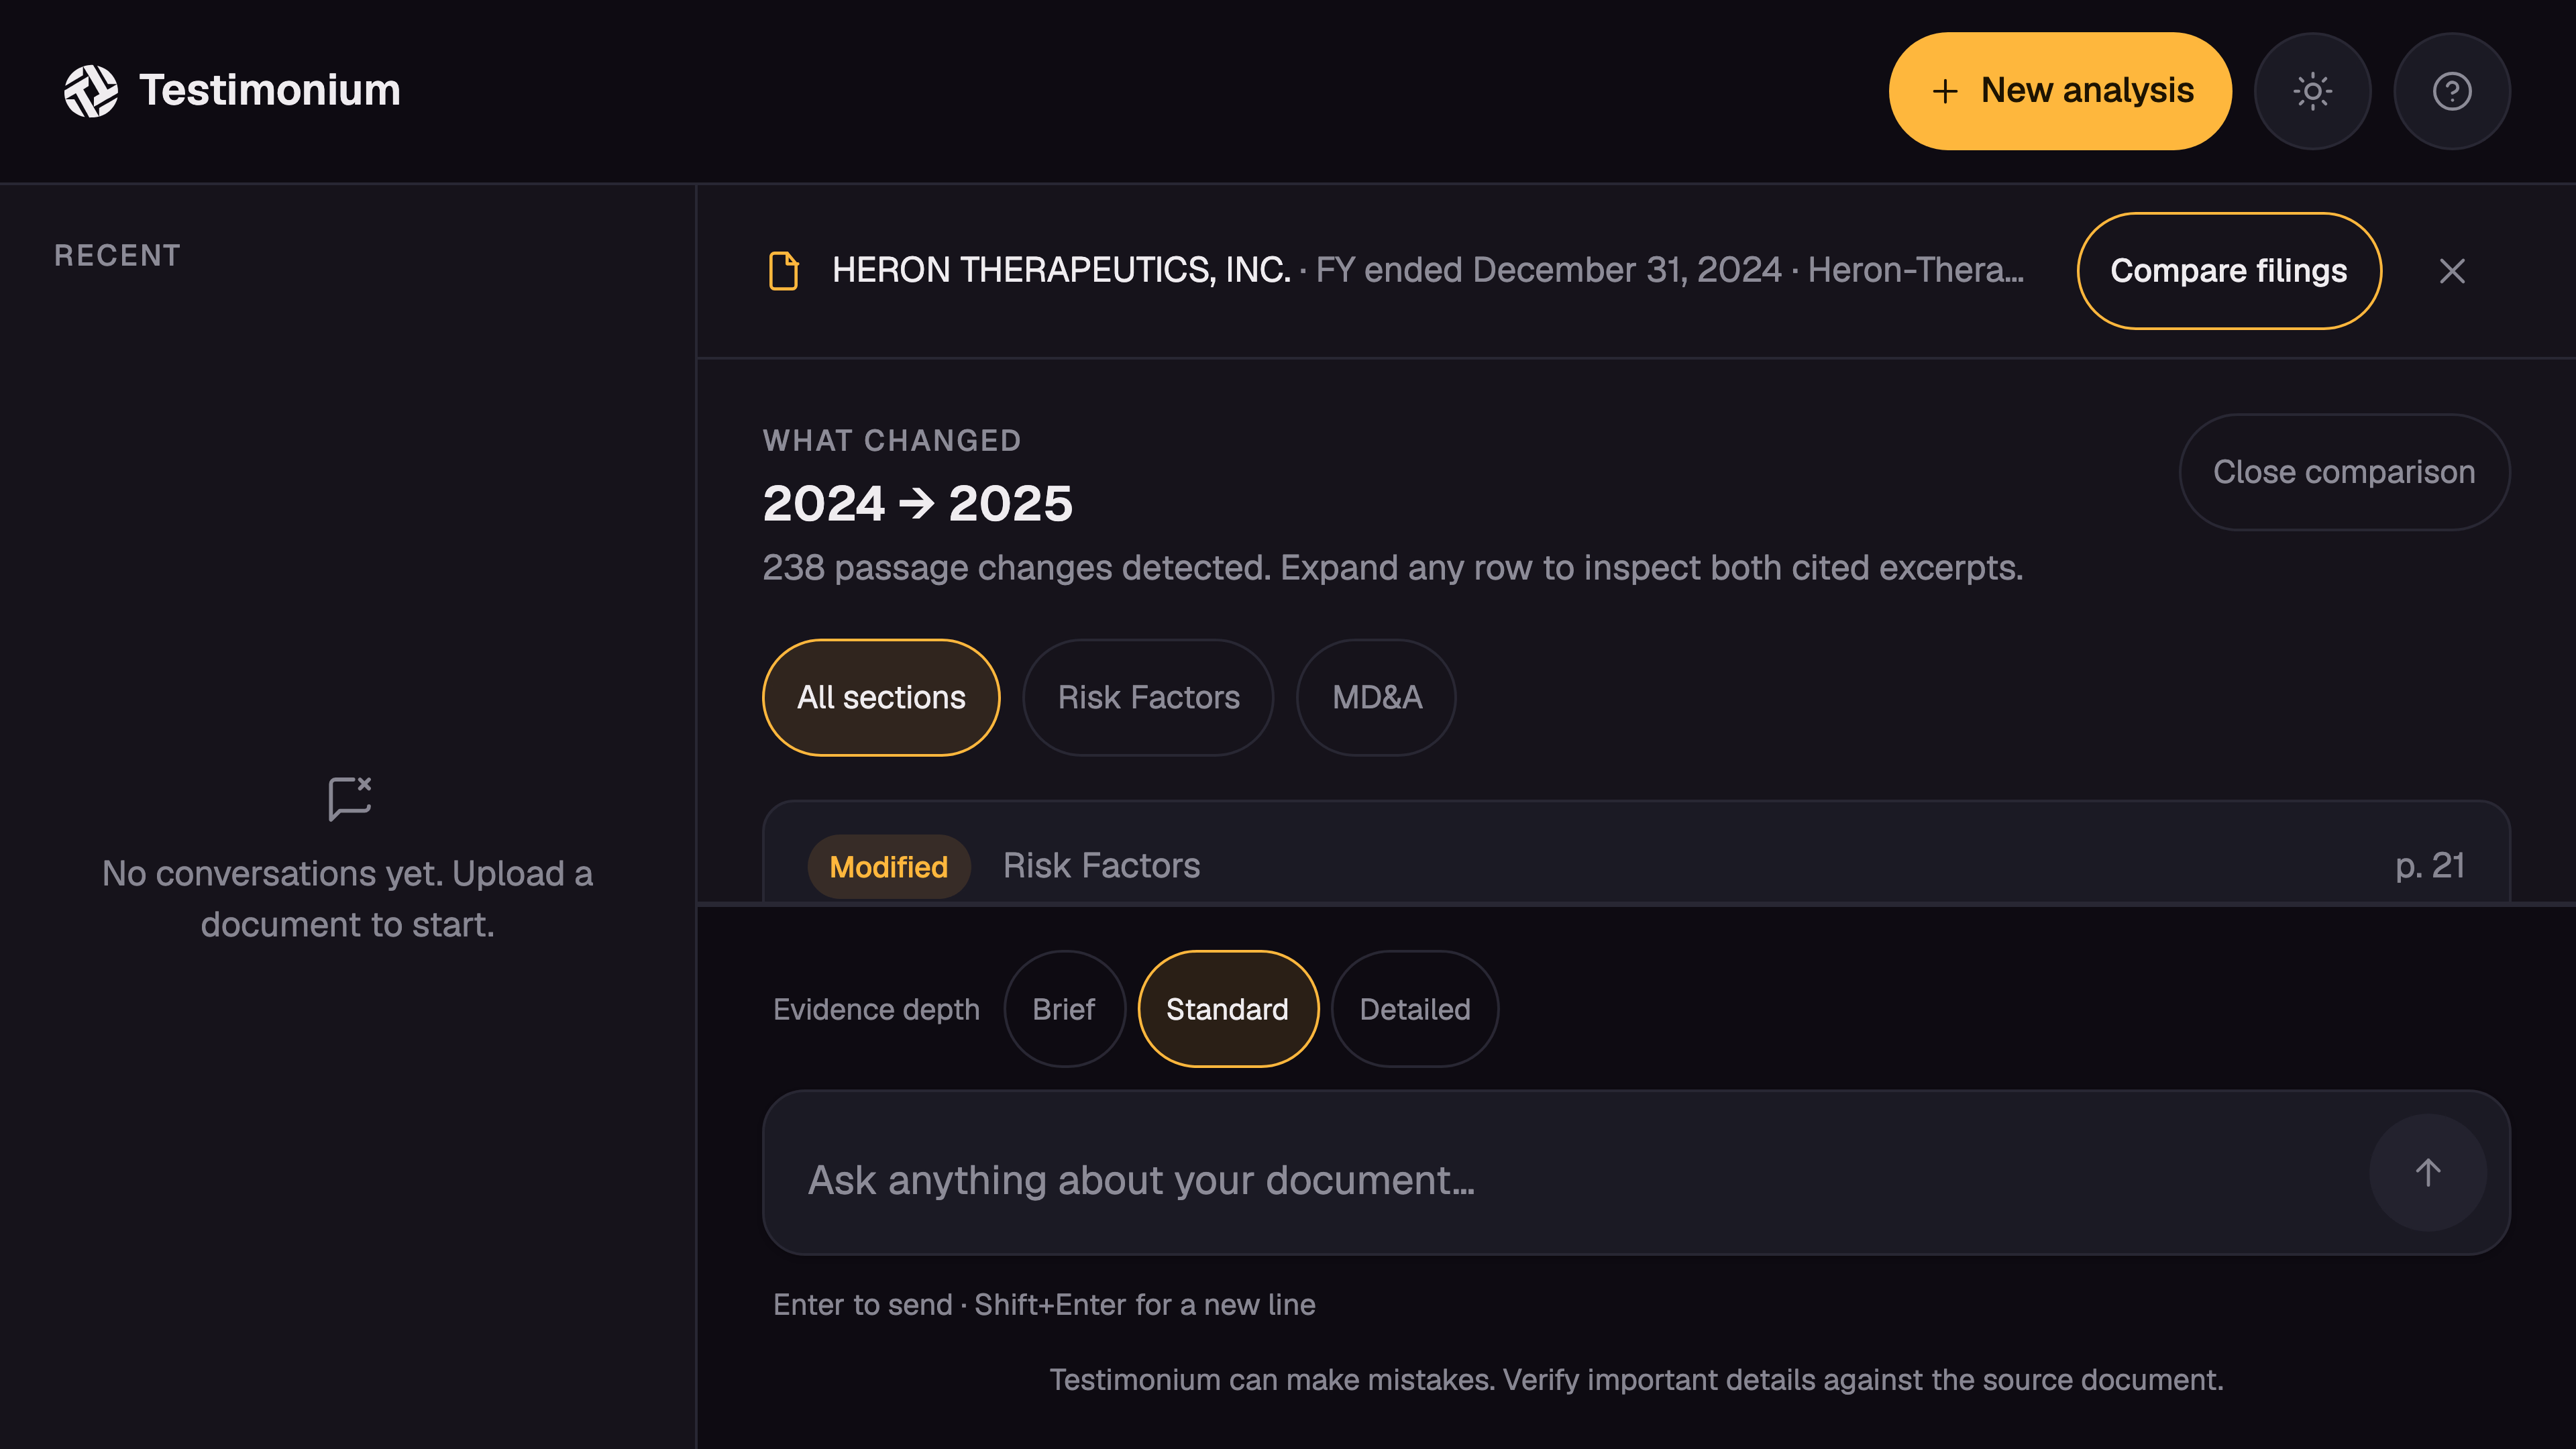Click the Testimonium app title
Viewport: 2576px width, 1449px height.
[x=270, y=90]
